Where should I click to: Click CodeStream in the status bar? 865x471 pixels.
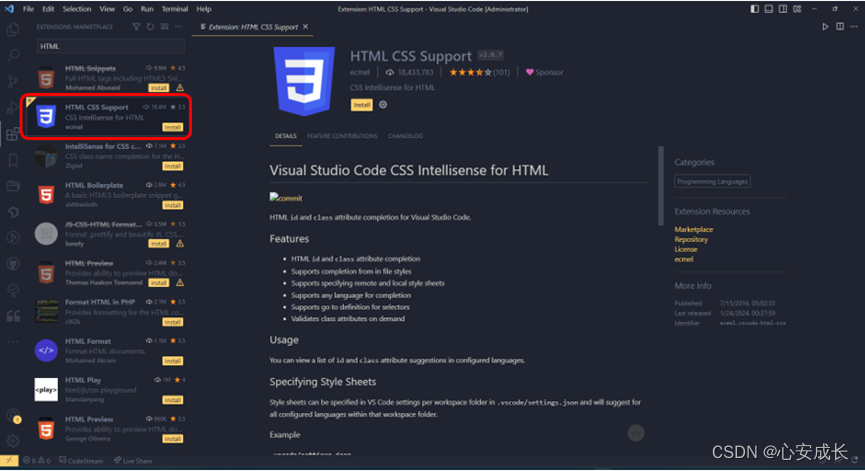click(81, 461)
